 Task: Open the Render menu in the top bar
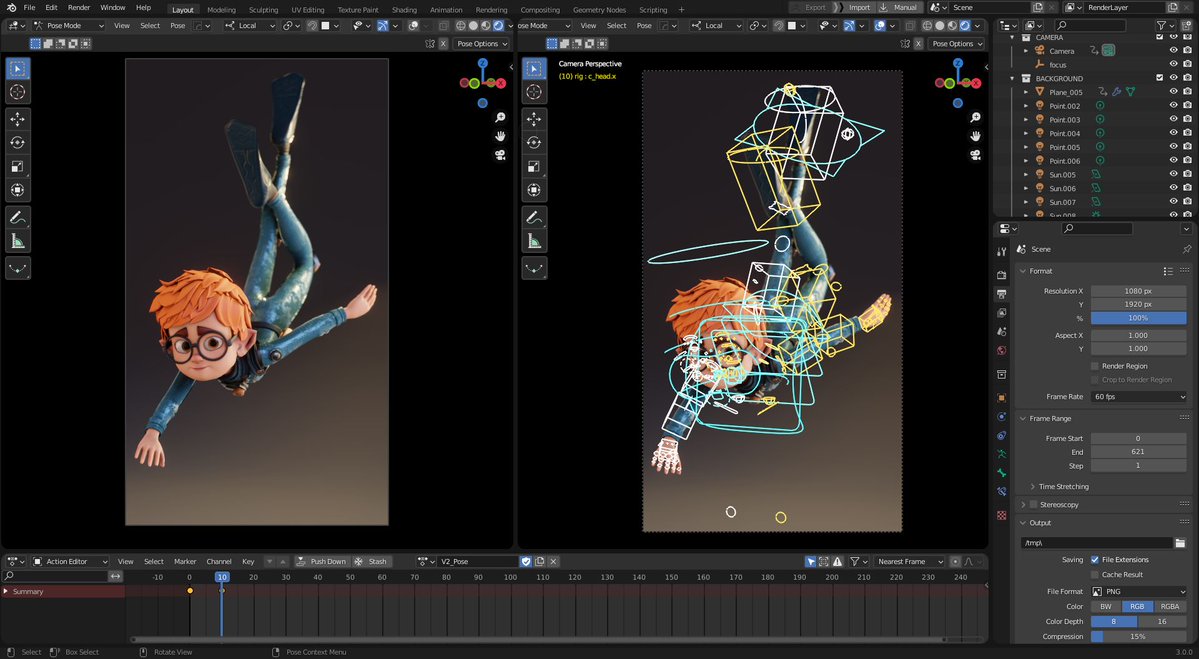click(77, 7)
